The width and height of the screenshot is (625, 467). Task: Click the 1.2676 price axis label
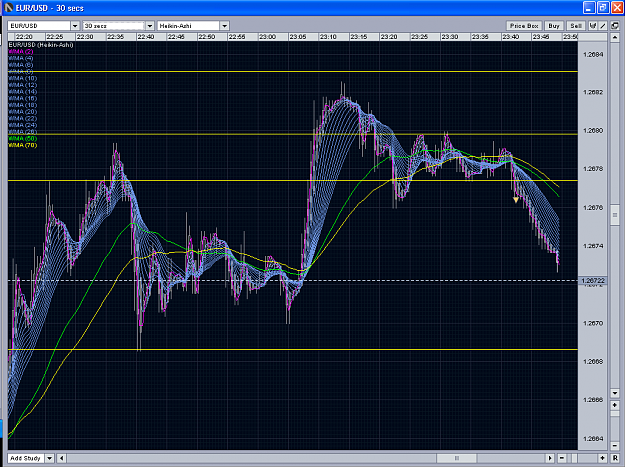coord(593,208)
